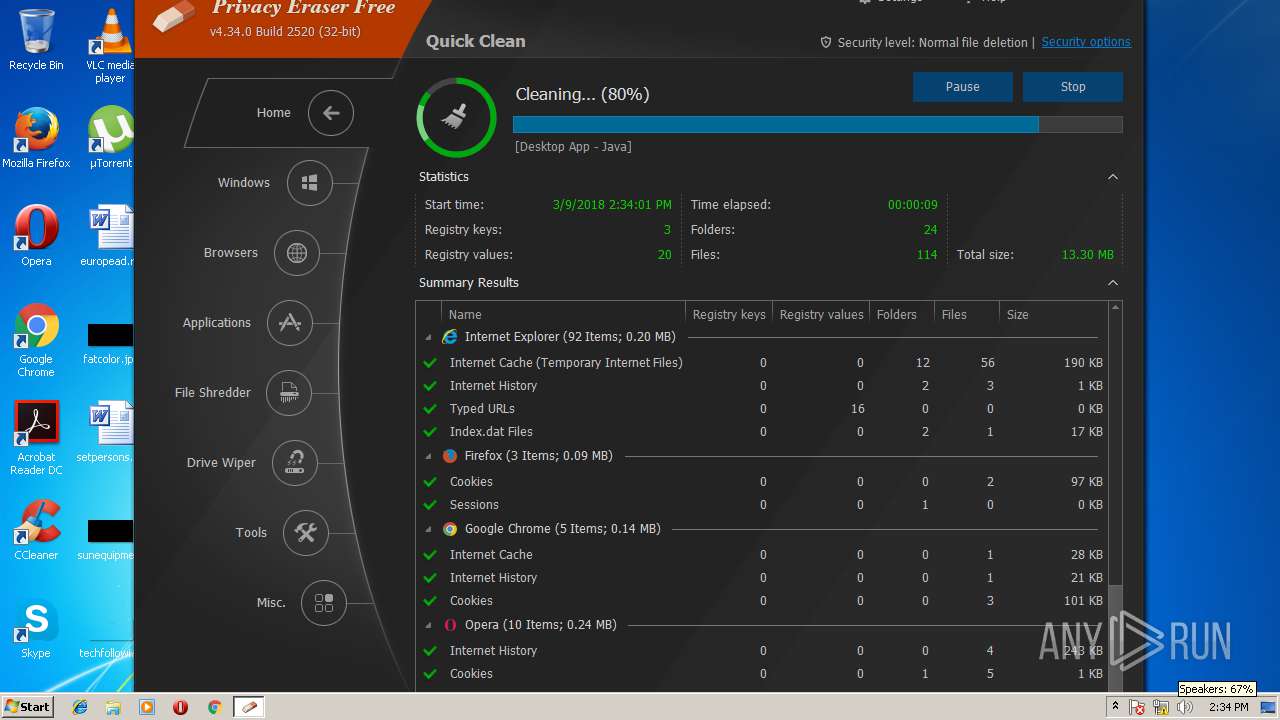Image resolution: width=1280 pixels, height=720 pixels.
Task: Select Tools in the sidebar
Action: tap(251, 533)
